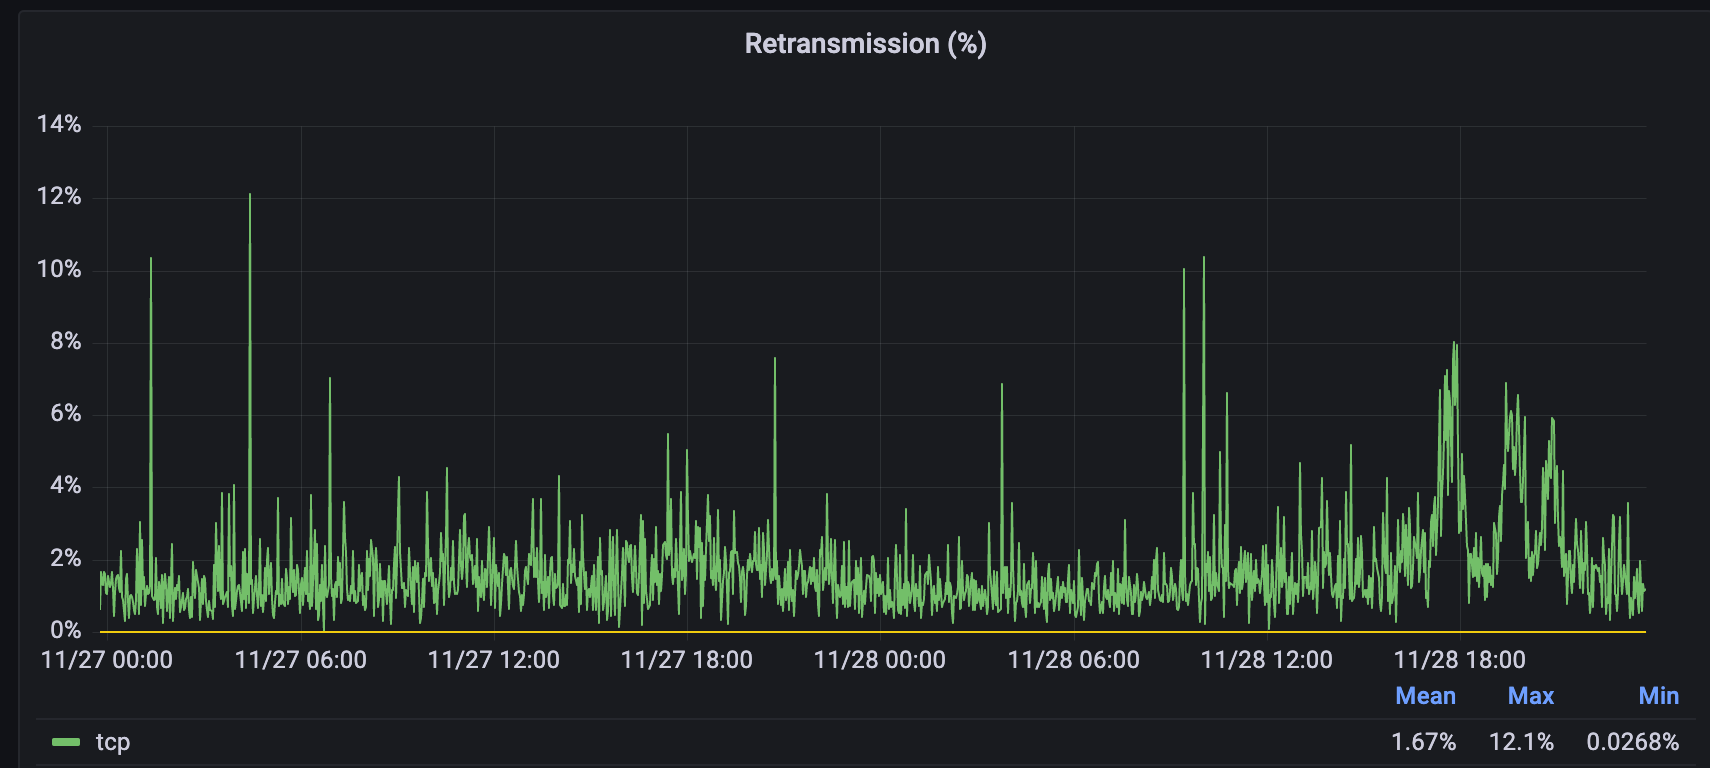This screenshot has width=1710, height=768.
Task: Click the 11/28 18:00 time axis label
Action: (1459, 660)
